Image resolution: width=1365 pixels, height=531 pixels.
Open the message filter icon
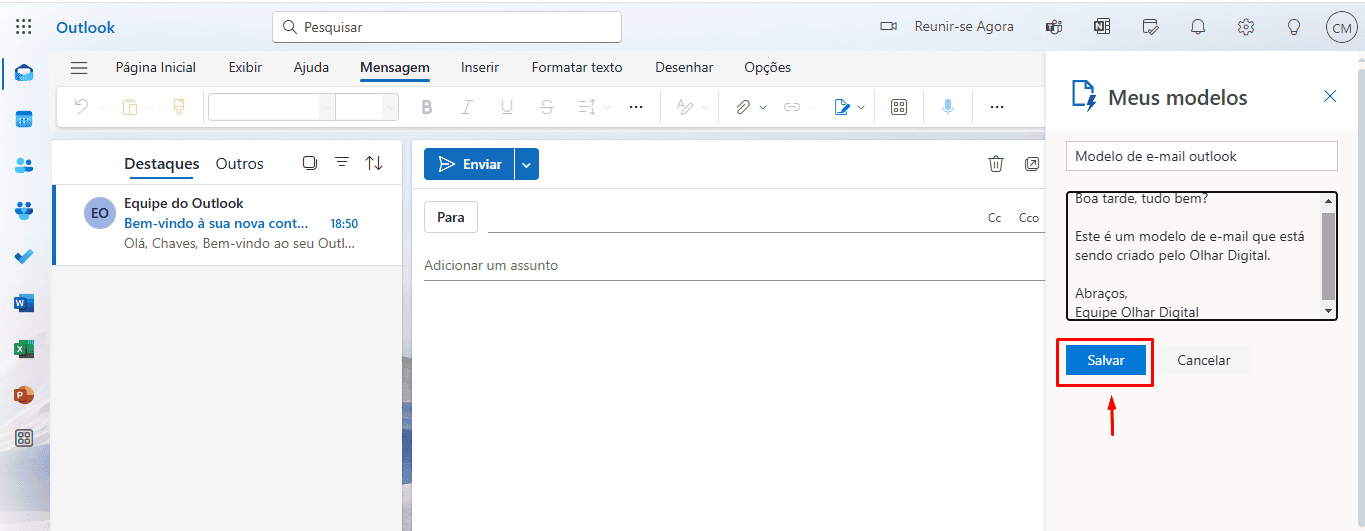pyautogui.click(x=341, y=162)
